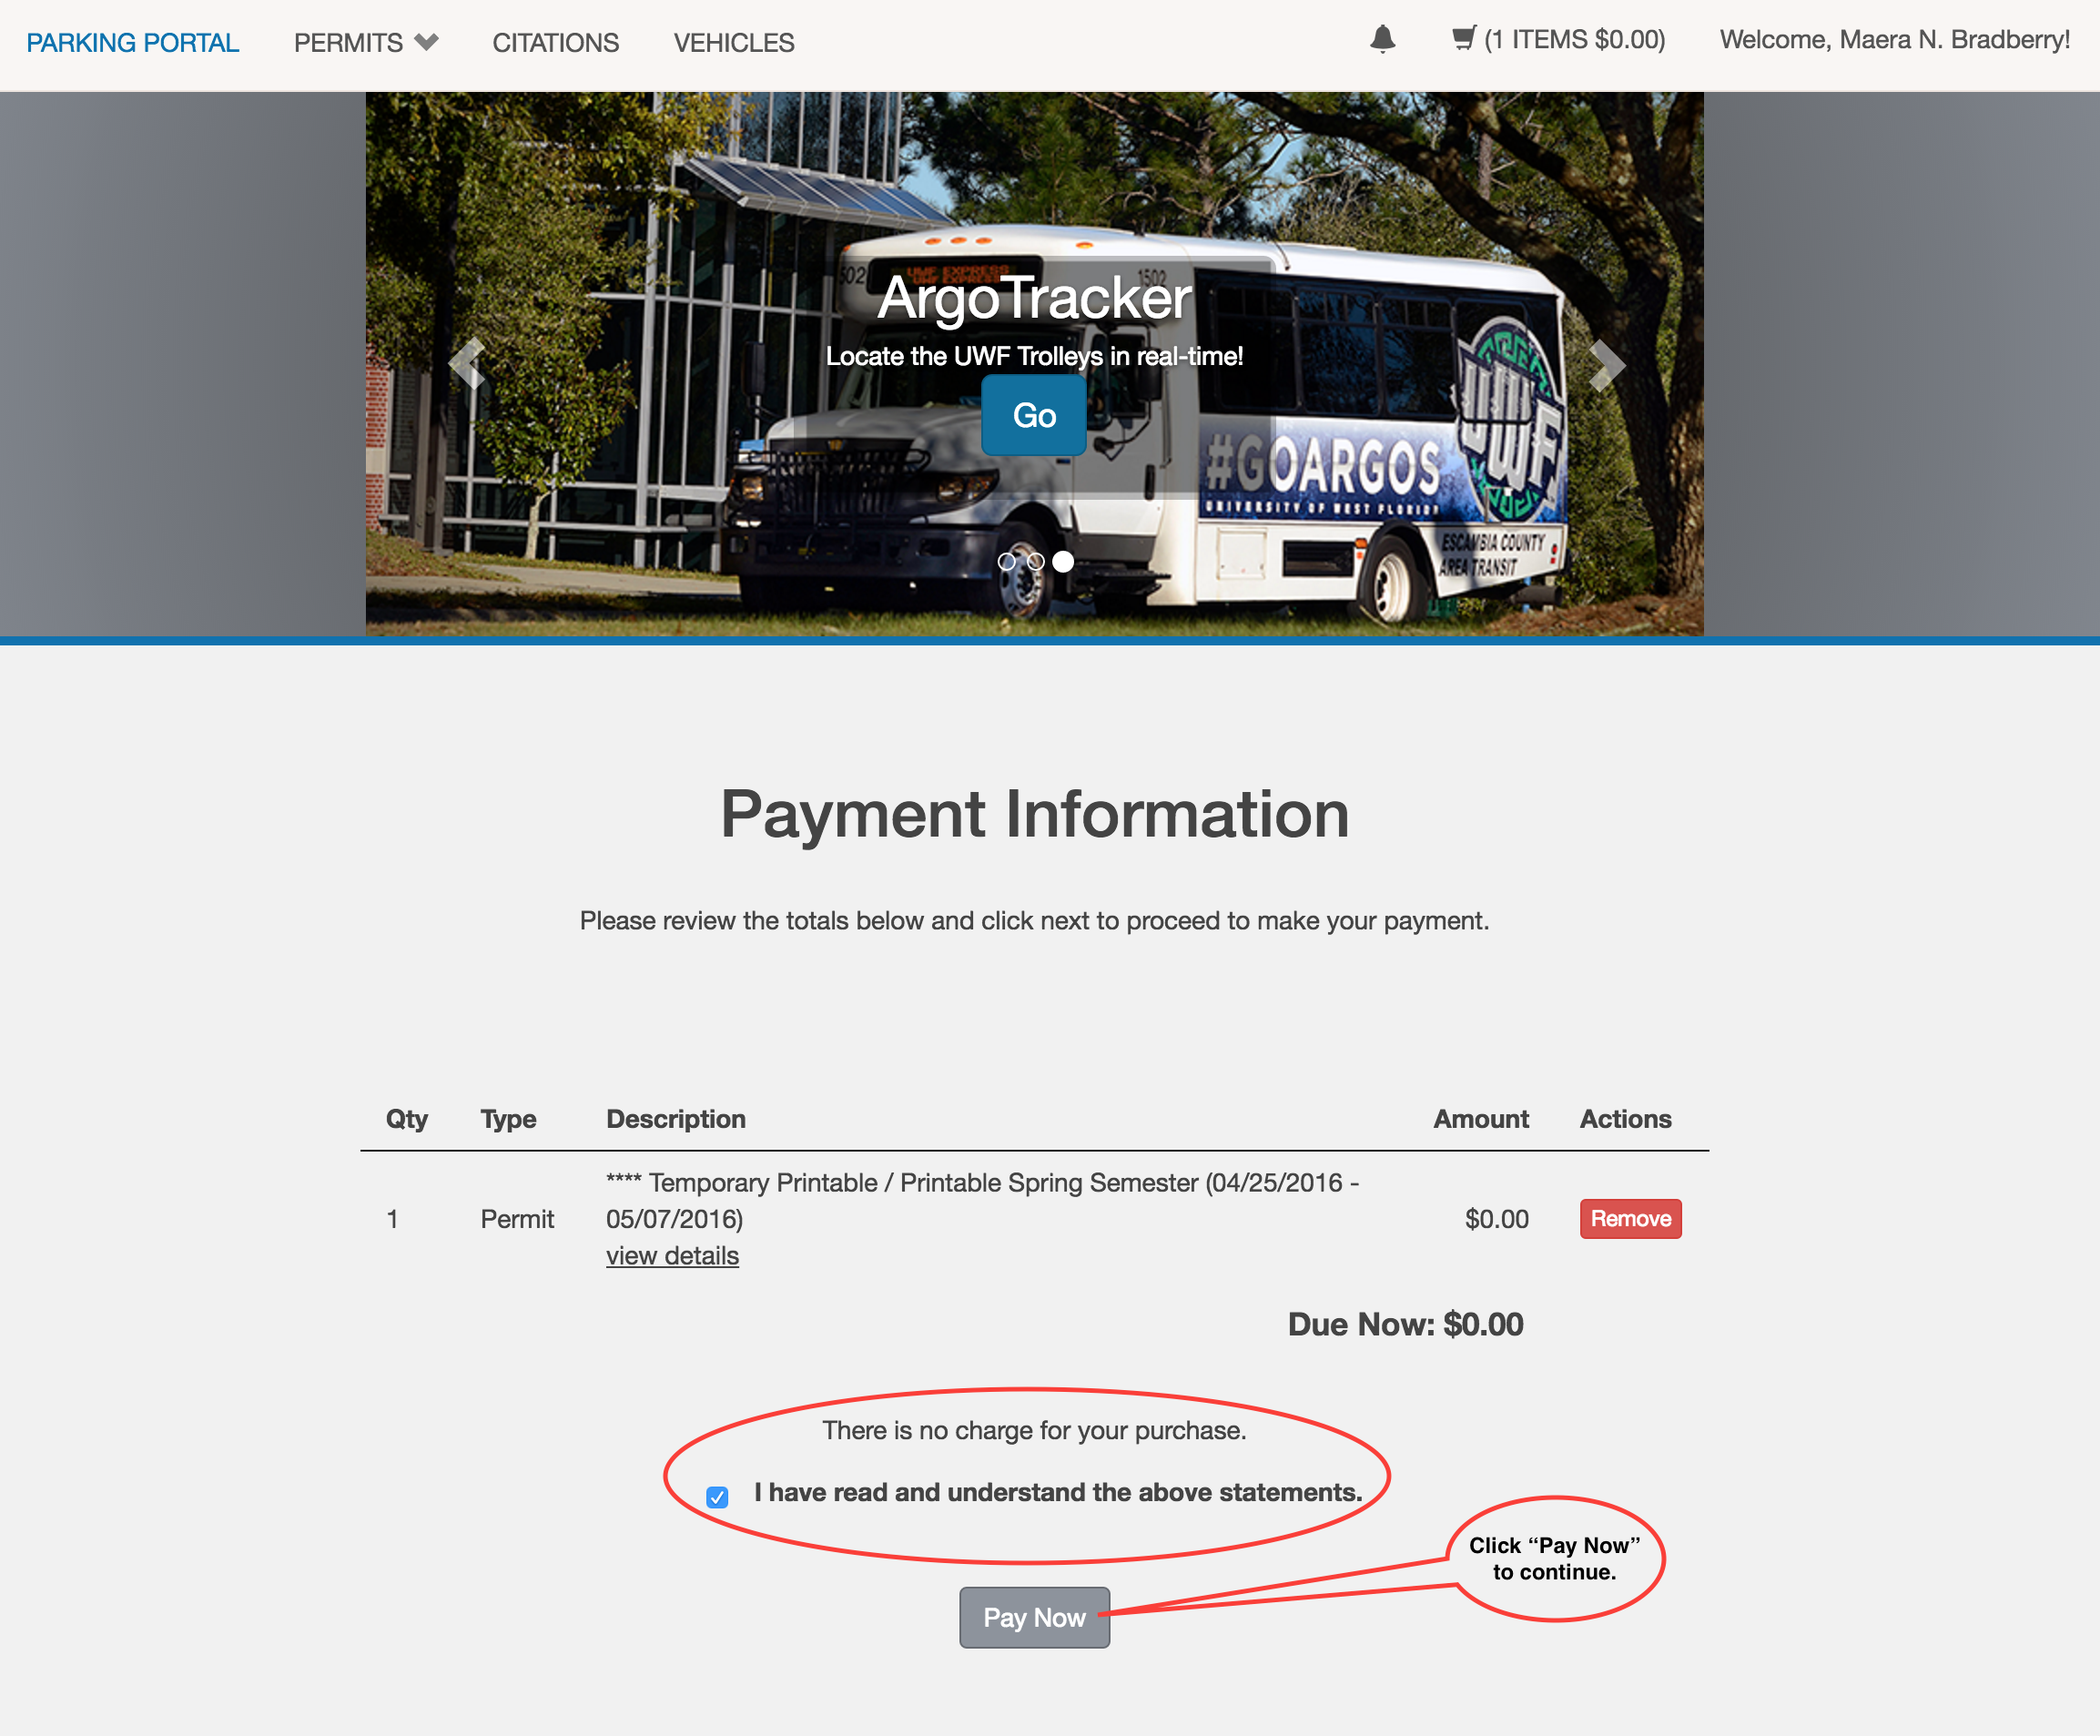Click the Vehicles navigation item
The image size is (2100, 1736).
click(733, 42)
